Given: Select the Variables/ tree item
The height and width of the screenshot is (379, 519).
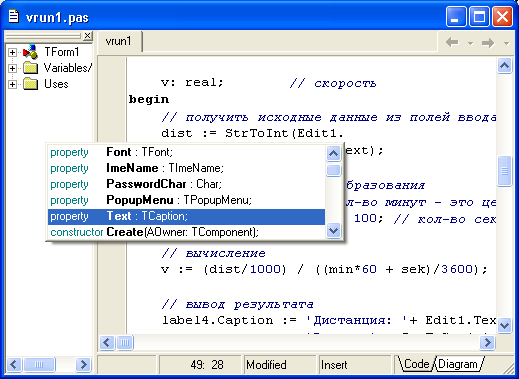Looking at the screenshot, I should [68, 68].
